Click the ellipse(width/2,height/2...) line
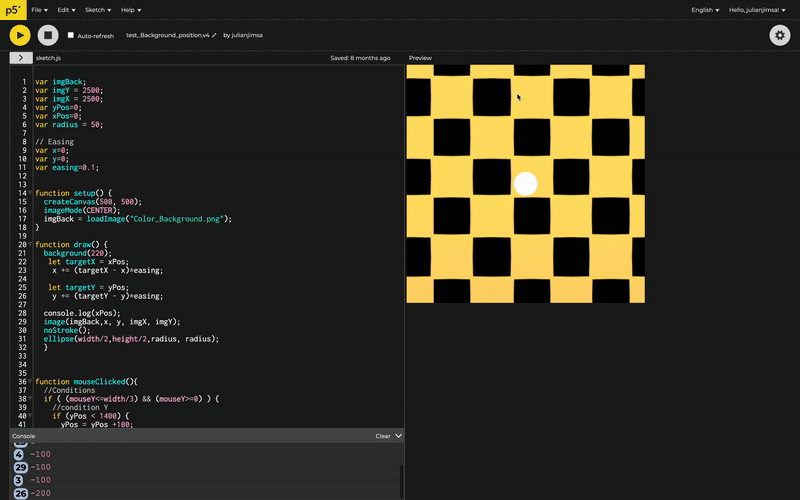Image resolution: width=800 pixels, height=500 pixels. tap(131, 339)
